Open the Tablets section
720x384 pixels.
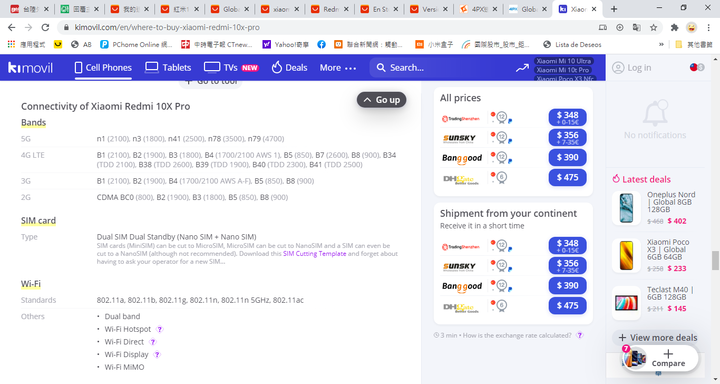click(x=168, y=68)
